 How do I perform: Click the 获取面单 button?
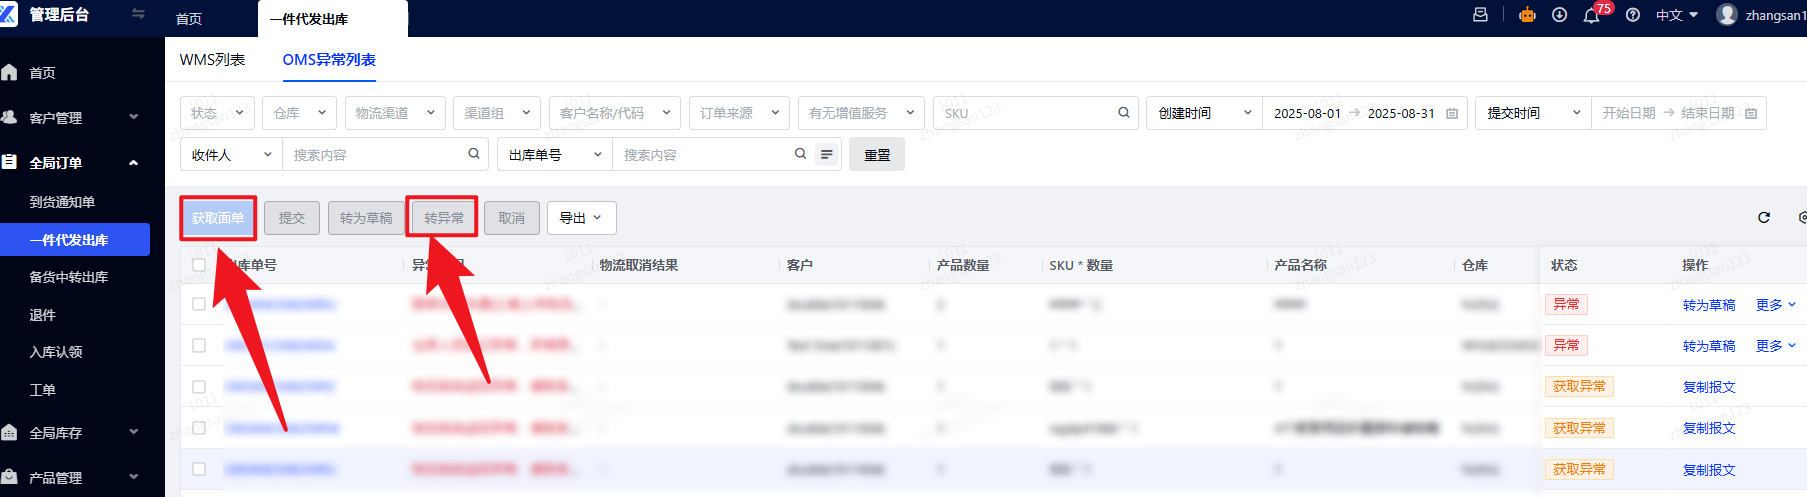click(x=218, y=218)
